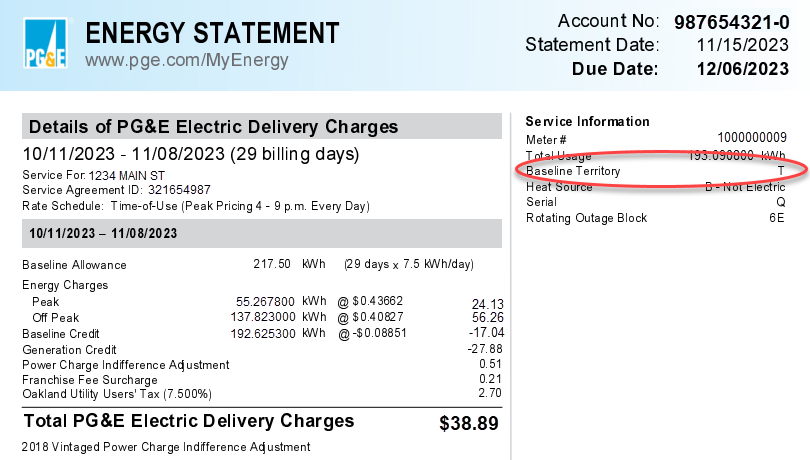This screenshot has width=810, height=460.
Task: Click the Meter # value 1000000009
Action: click(x=751, y=138)
